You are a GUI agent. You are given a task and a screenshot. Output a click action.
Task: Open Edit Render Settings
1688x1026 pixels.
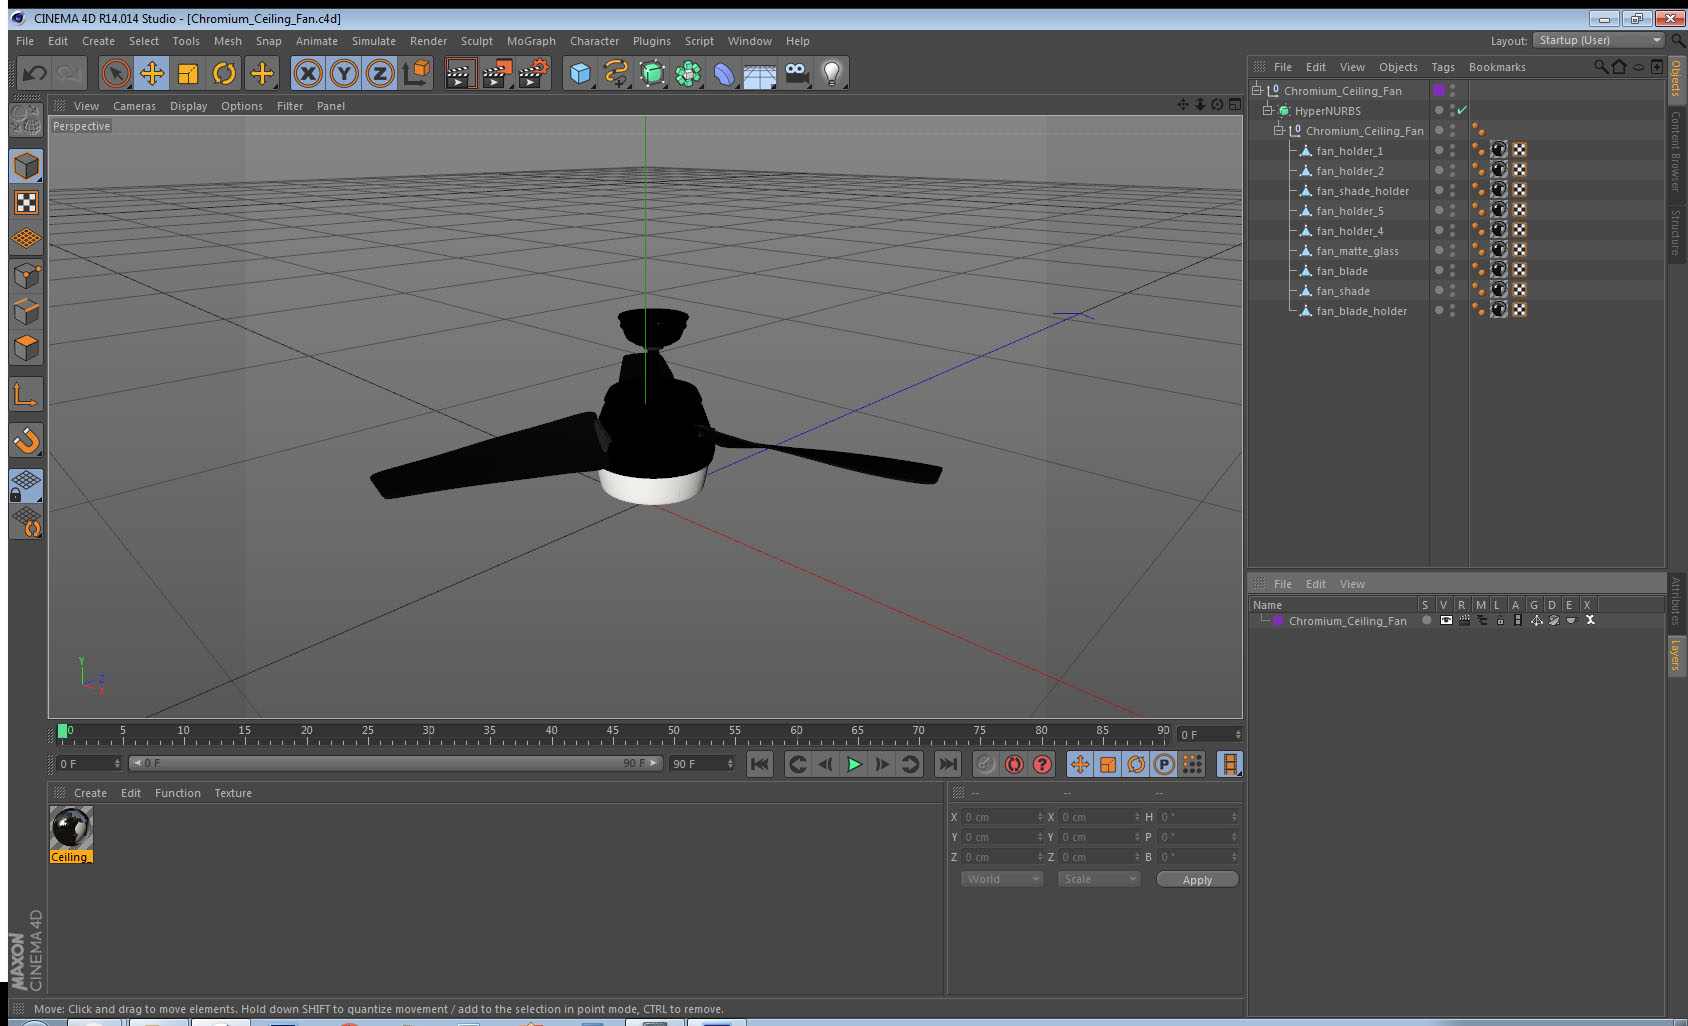coord(534,73)
